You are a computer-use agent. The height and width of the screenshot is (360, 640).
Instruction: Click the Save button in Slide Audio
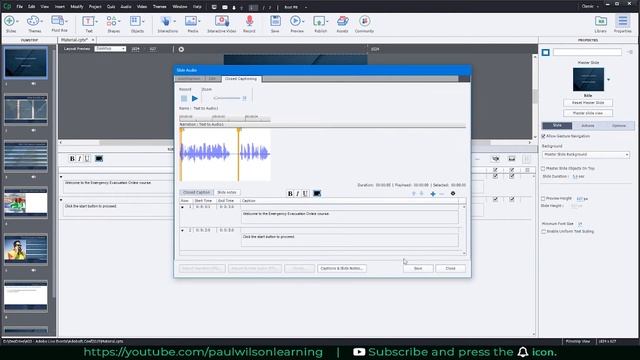click(x=418, y=269)
